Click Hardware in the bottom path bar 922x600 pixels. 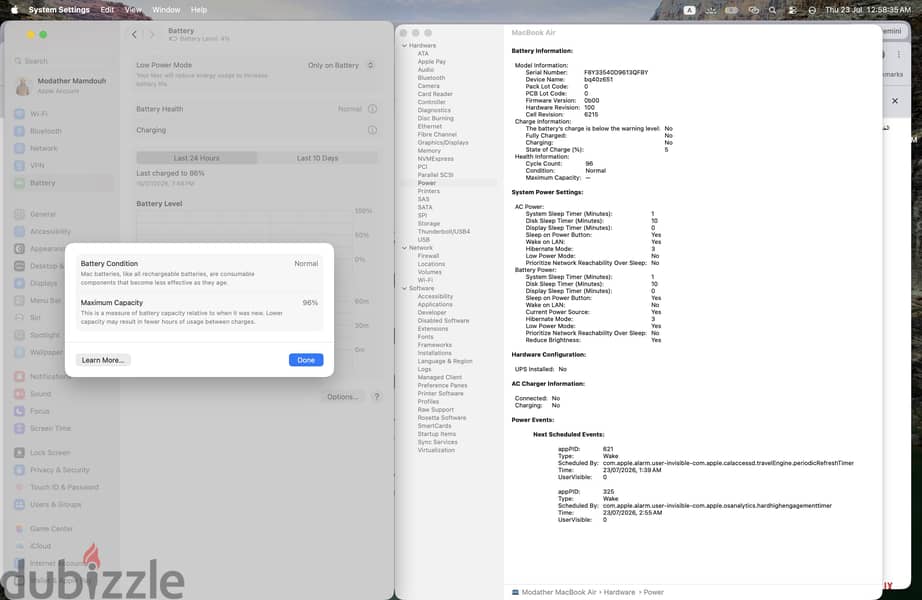coord(619,592)
